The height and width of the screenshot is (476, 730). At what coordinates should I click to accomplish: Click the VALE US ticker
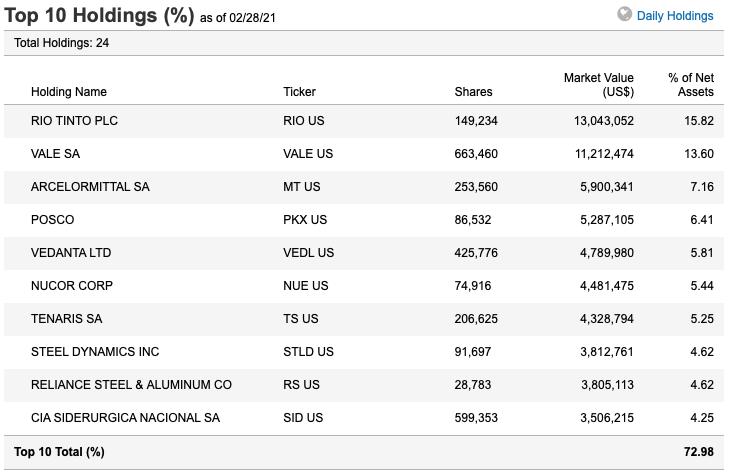point(308,154)
